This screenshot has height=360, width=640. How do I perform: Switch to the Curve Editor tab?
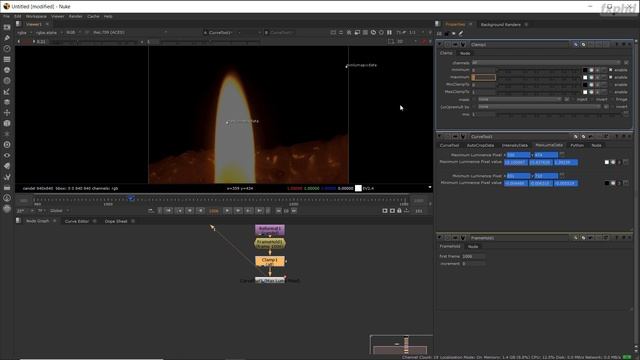pos(77,221)
